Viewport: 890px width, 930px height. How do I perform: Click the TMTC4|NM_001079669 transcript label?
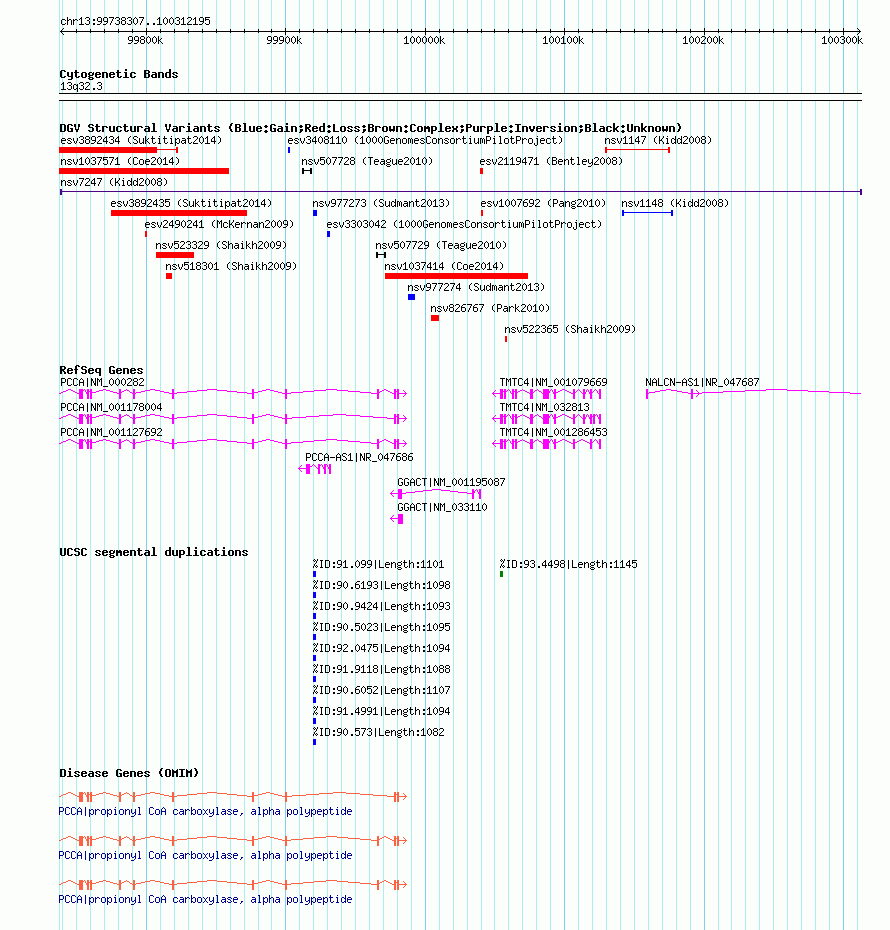click(x=554, y=383)
